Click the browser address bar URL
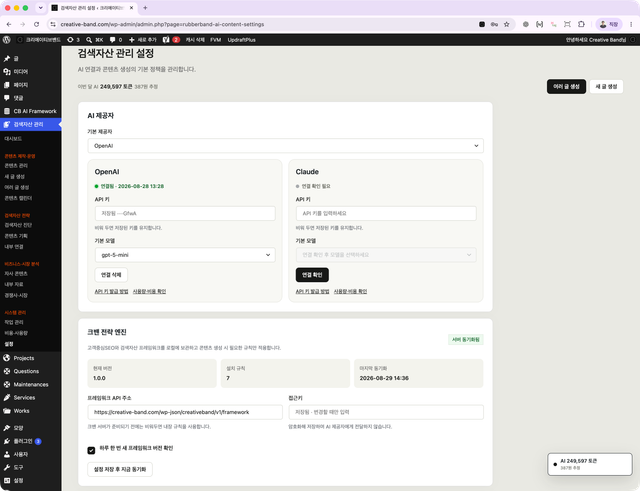 162,24
